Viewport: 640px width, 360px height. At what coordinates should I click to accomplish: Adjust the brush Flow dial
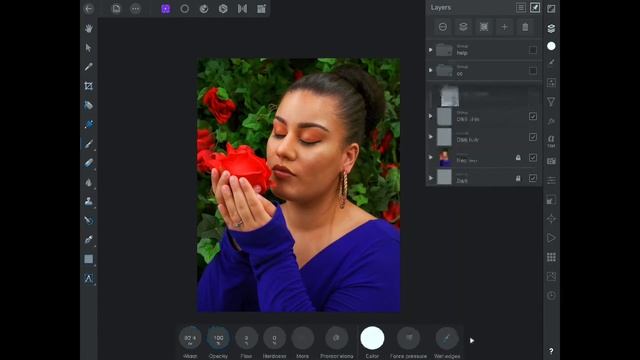coord(246,338)
